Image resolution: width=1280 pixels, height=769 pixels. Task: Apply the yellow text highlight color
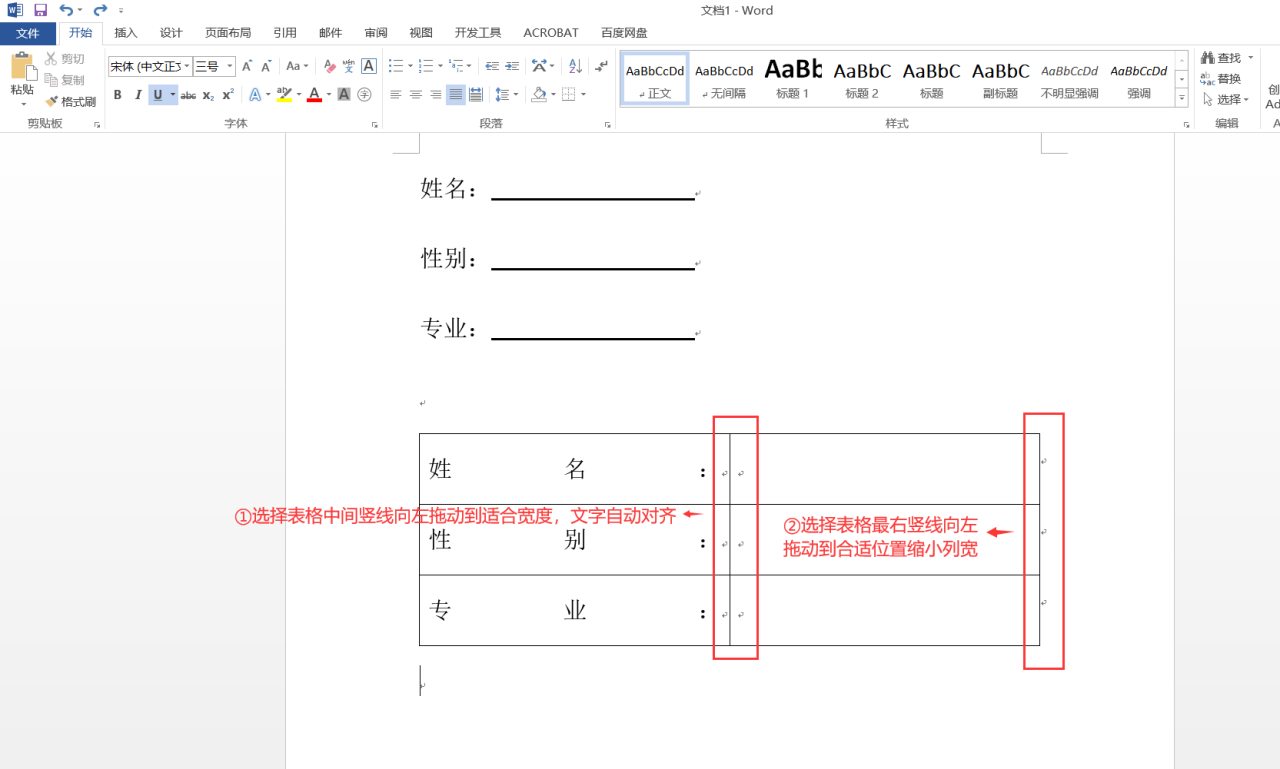tap(284, 95)
